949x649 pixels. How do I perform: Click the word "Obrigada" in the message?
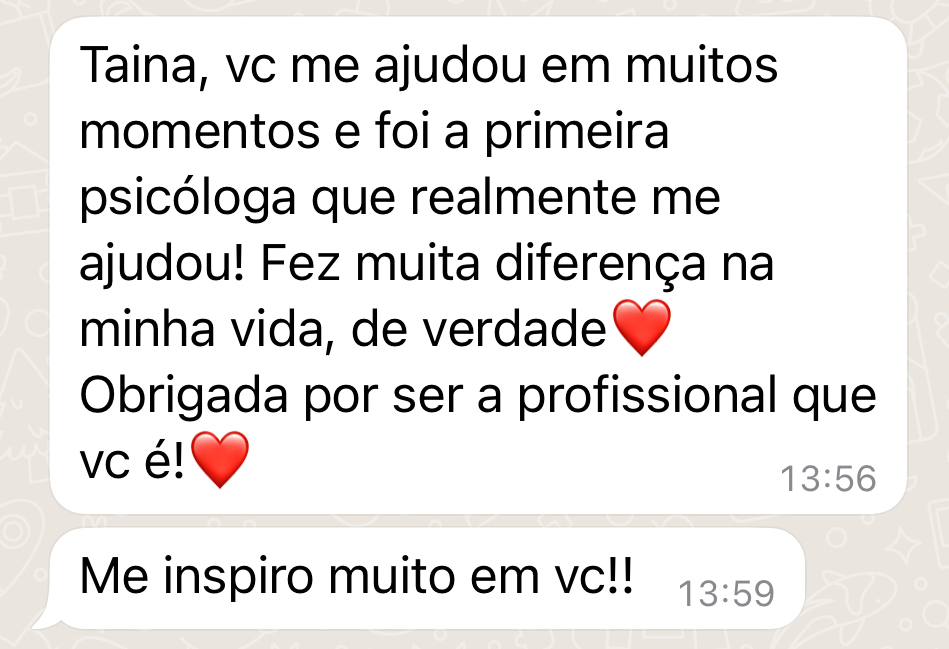click(x=183, y=395)
